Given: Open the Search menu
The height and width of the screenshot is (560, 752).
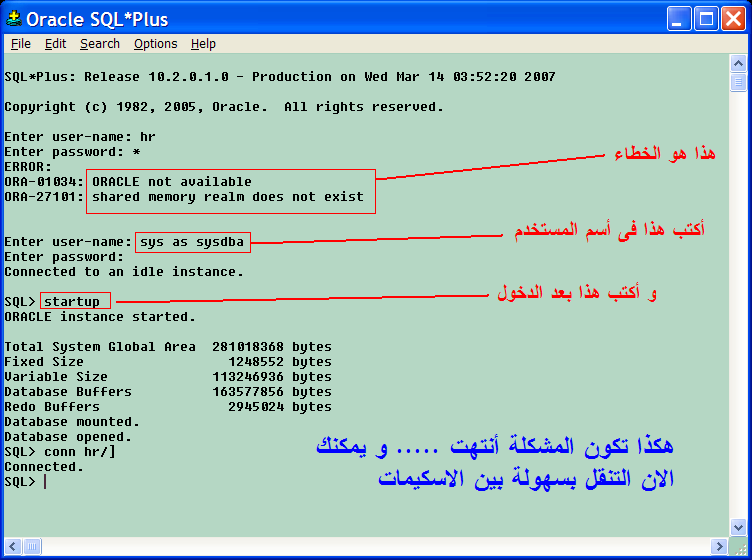Looking at the screenshot, I should (100, 44).
